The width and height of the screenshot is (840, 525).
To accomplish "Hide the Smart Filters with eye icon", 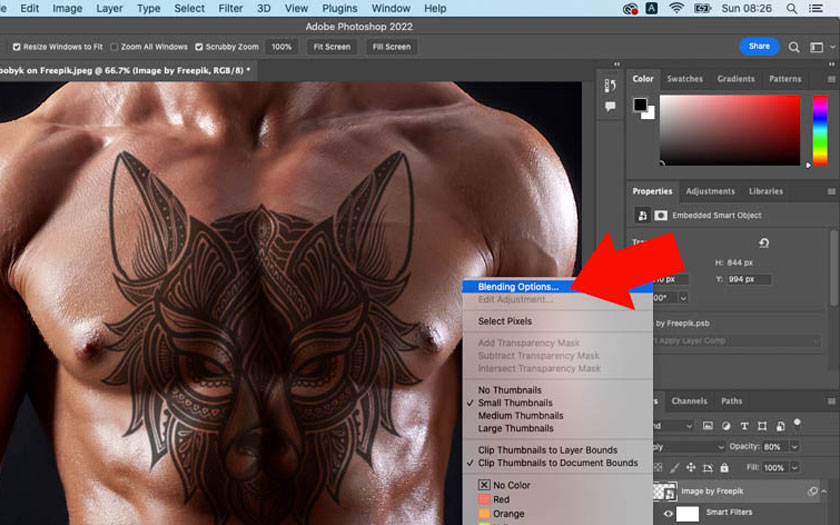I will tap(669, 513).
